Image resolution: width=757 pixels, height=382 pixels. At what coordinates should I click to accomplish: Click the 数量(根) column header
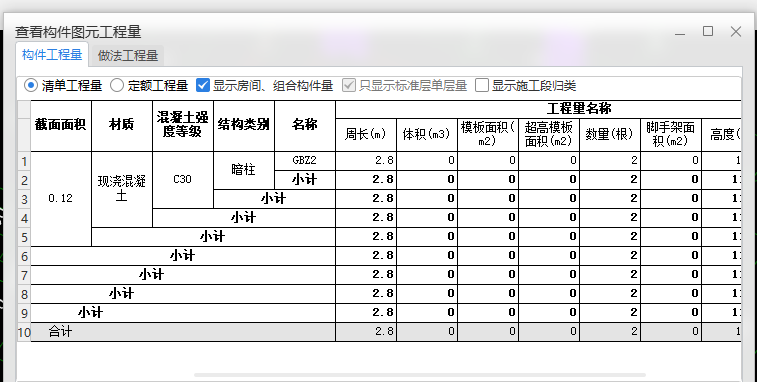[x=610, y=135]
